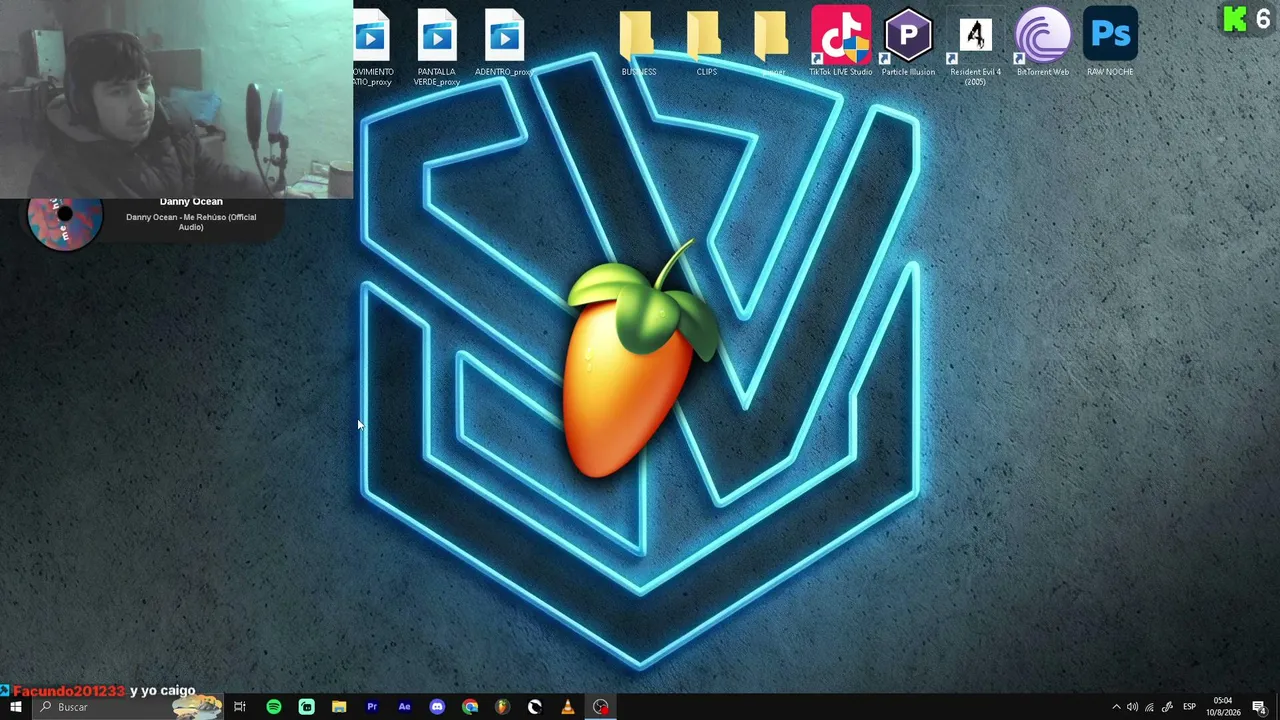Screen dimensions: 1280x720
Task: Open Google Chrome from the taskbar
Action: 470,707
